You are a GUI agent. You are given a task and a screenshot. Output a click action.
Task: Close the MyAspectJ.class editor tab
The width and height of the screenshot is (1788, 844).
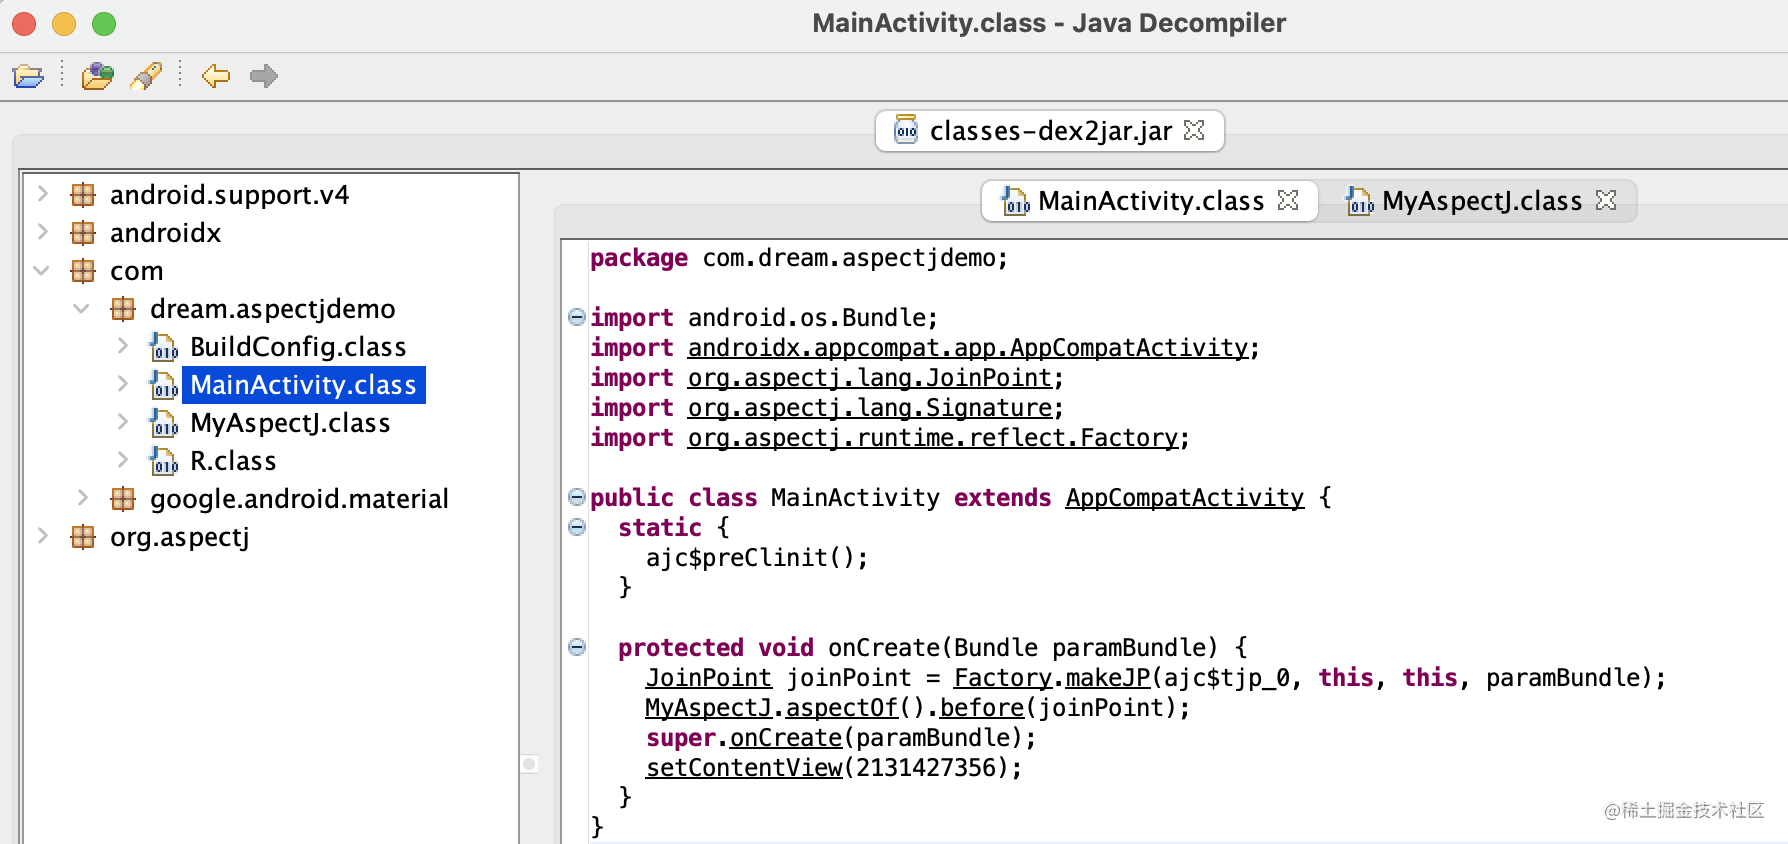1606,200
